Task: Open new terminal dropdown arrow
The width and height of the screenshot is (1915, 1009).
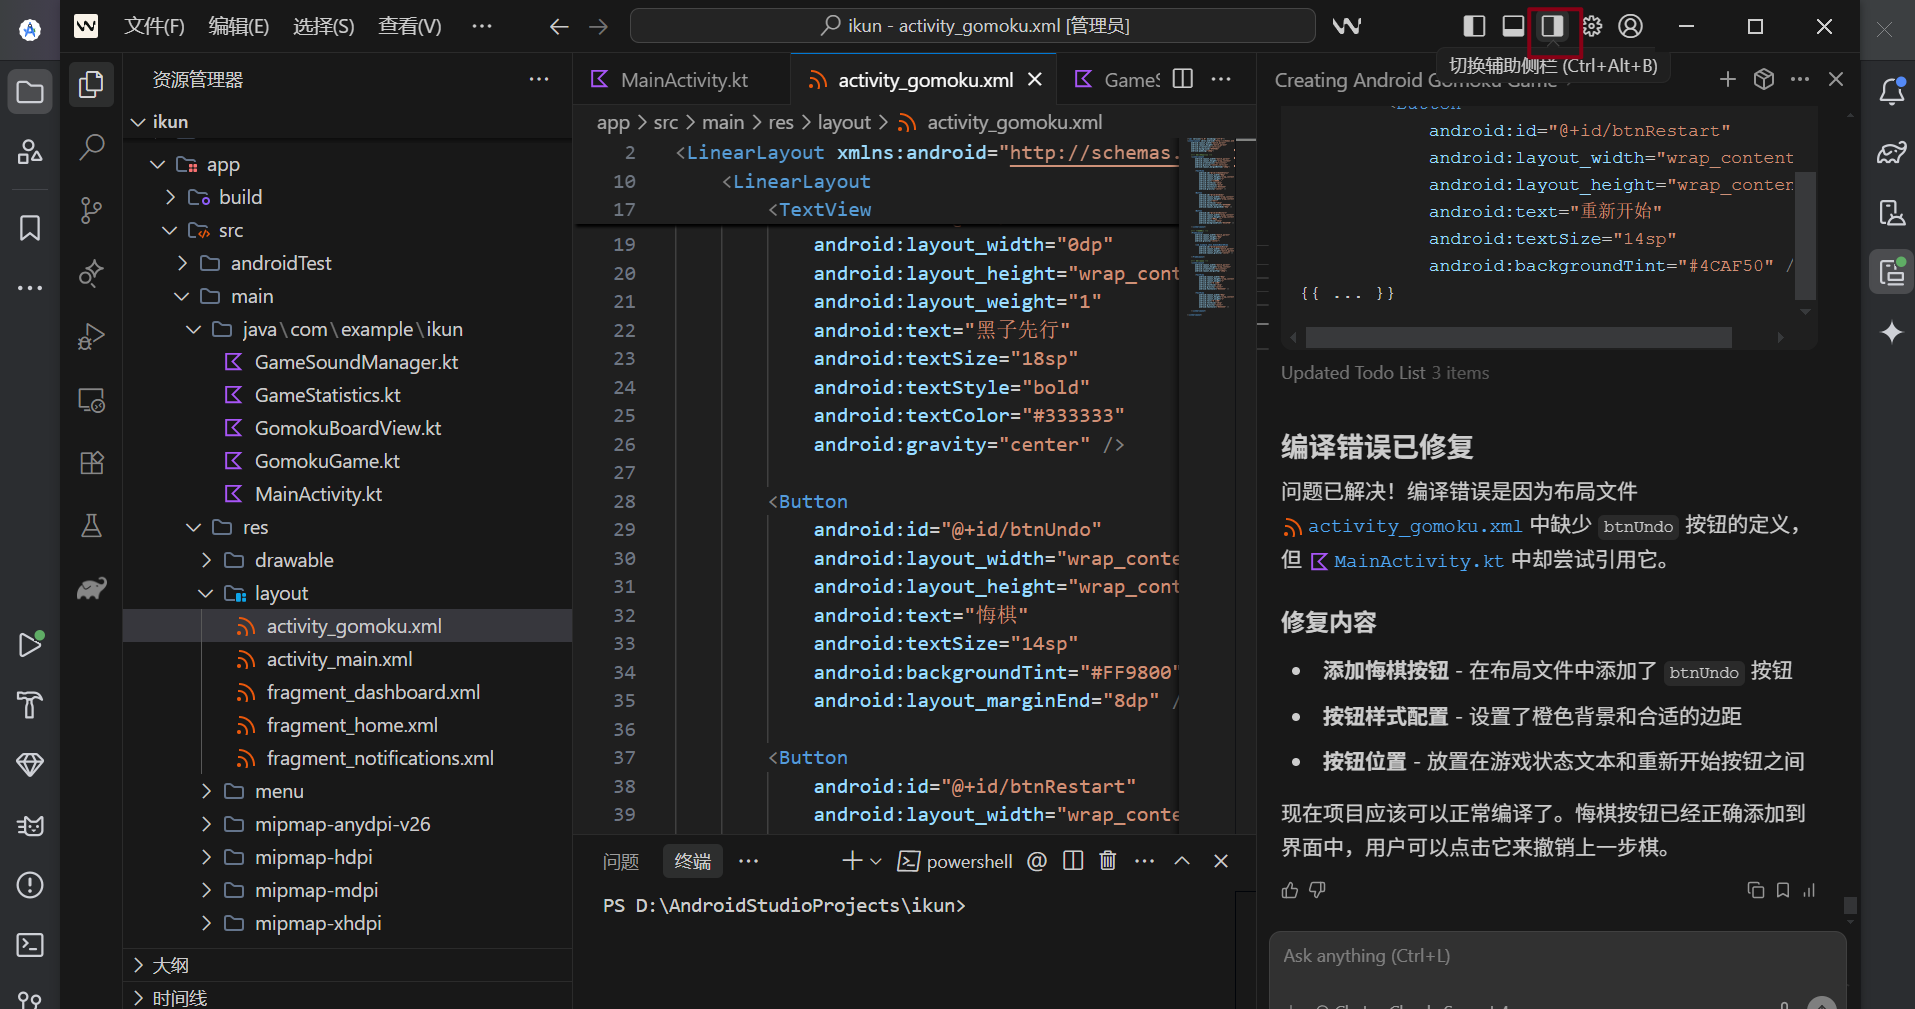Action: [877, 861]
